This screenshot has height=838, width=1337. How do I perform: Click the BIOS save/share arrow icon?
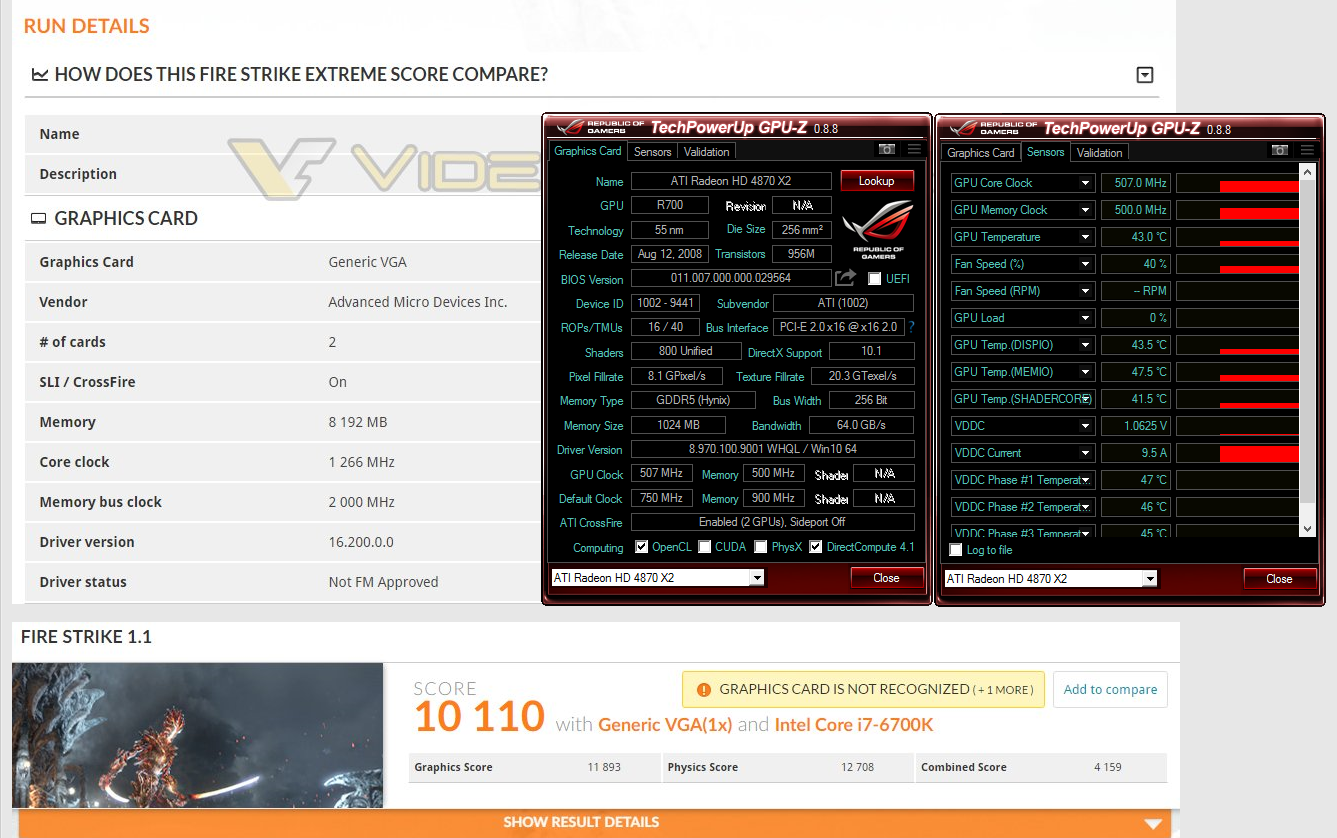coord(846,278)
